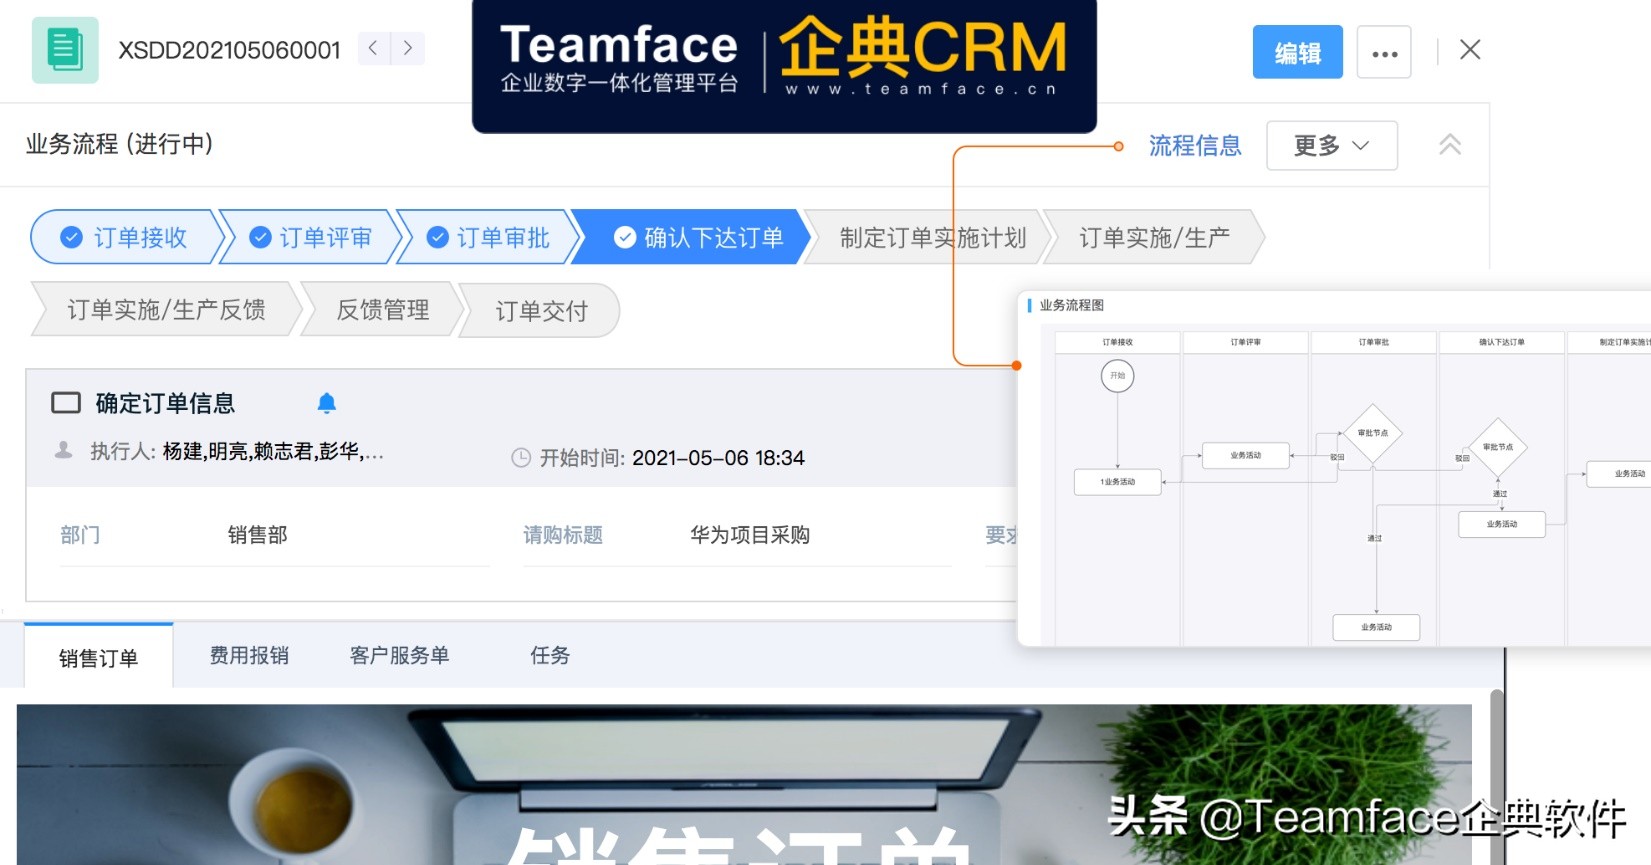Go to next record with right arrow
Image resolution: width=1651 pixels, height=865 pixels.
coord(407,48)
